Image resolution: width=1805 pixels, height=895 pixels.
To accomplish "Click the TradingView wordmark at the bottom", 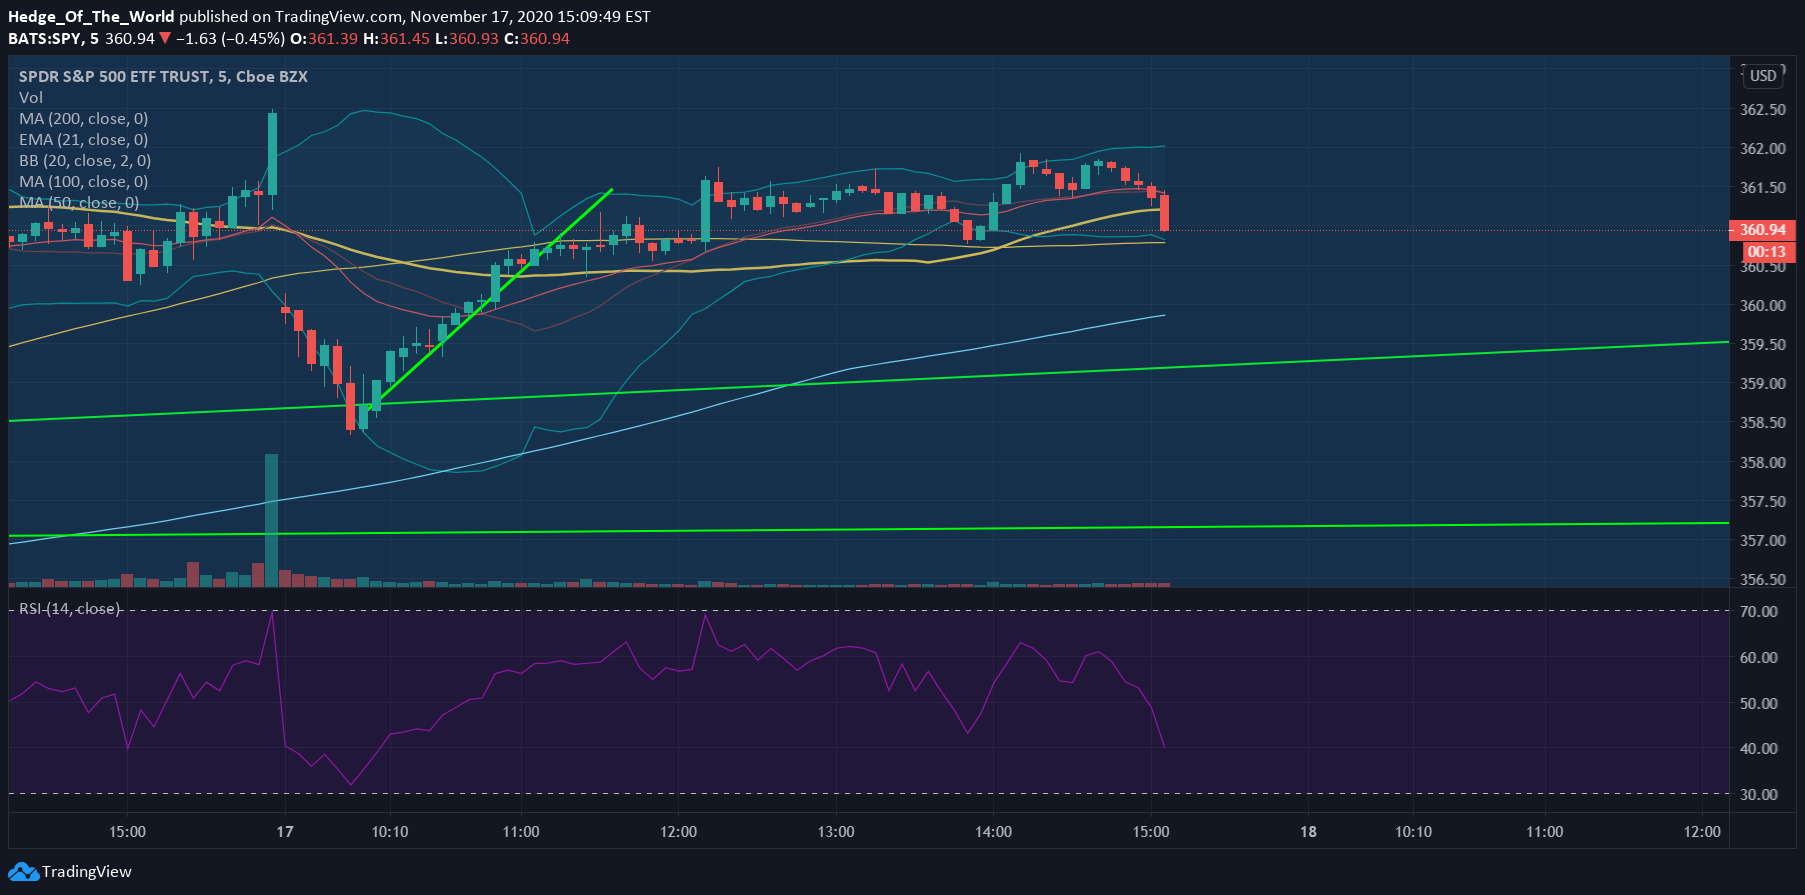I will click(x=87, y=872).
